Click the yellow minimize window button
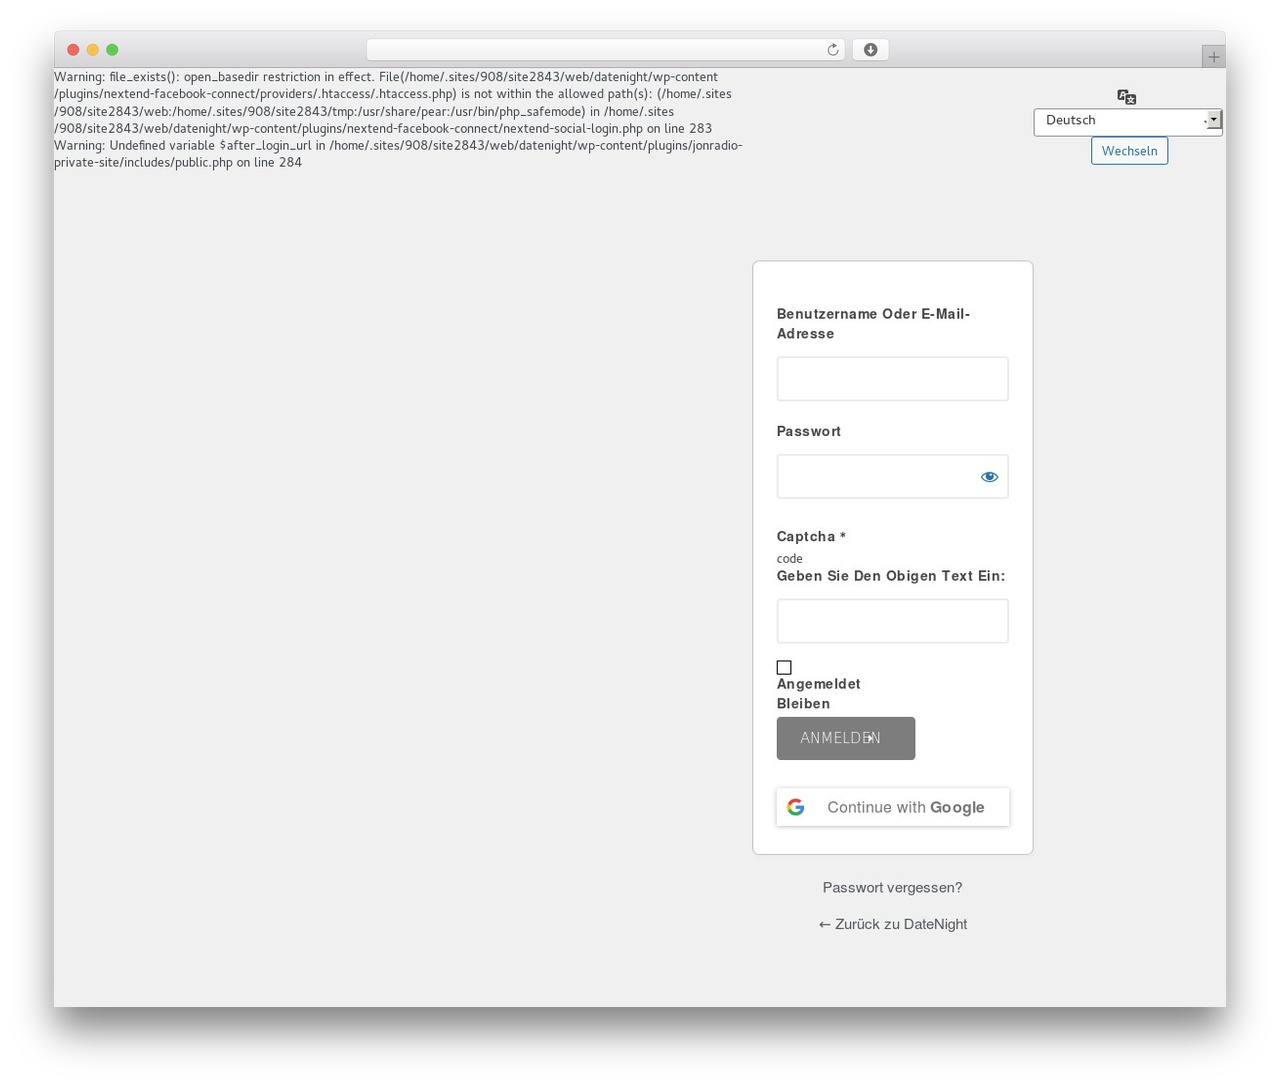 click(93, 50)
